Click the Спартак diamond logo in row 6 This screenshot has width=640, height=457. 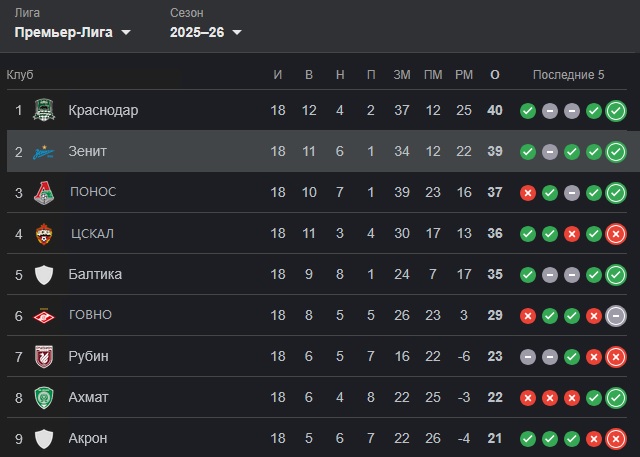click(43, 315)
